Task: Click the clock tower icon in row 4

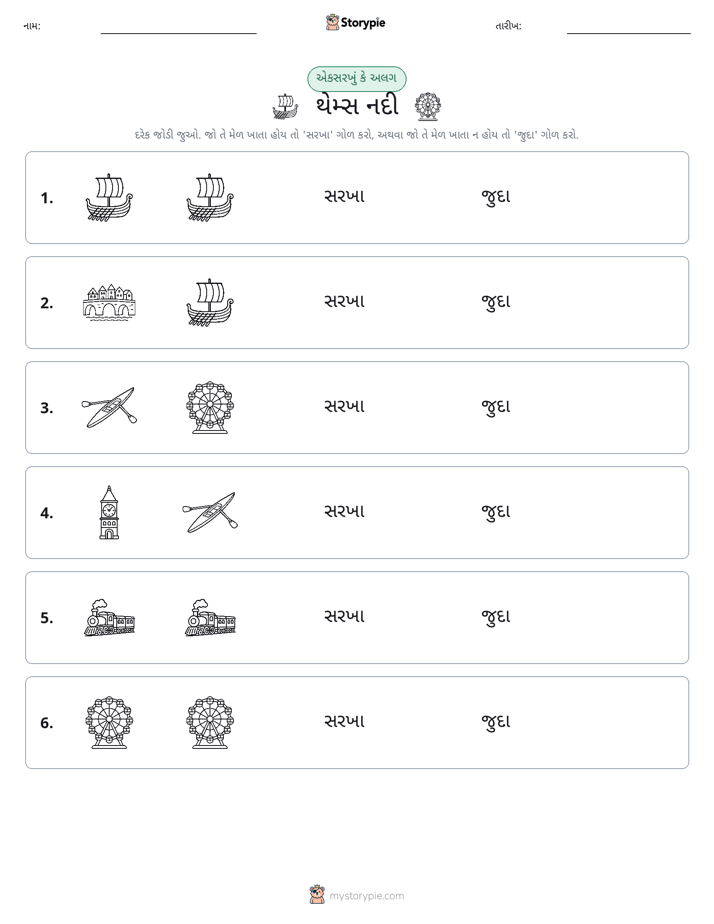Action: click(x=109, y=512)
